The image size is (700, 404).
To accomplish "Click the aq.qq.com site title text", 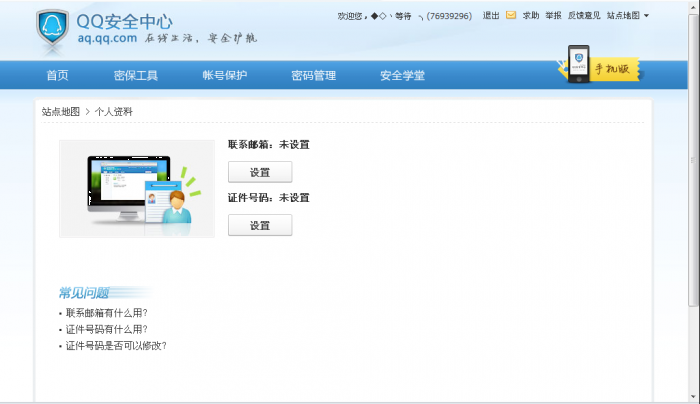I will (x=107, y=38).
